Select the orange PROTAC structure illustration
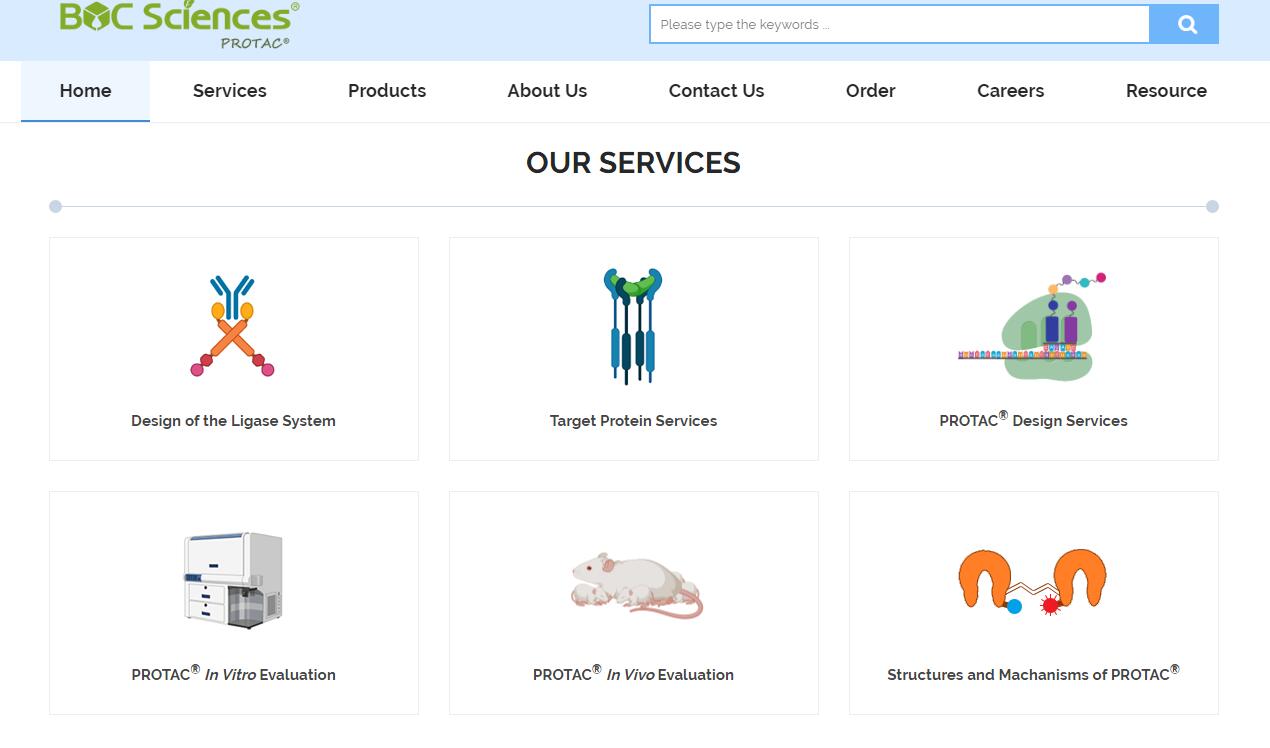Image resolution: width=1270 pixels, height=748 pixels. 1033,580
